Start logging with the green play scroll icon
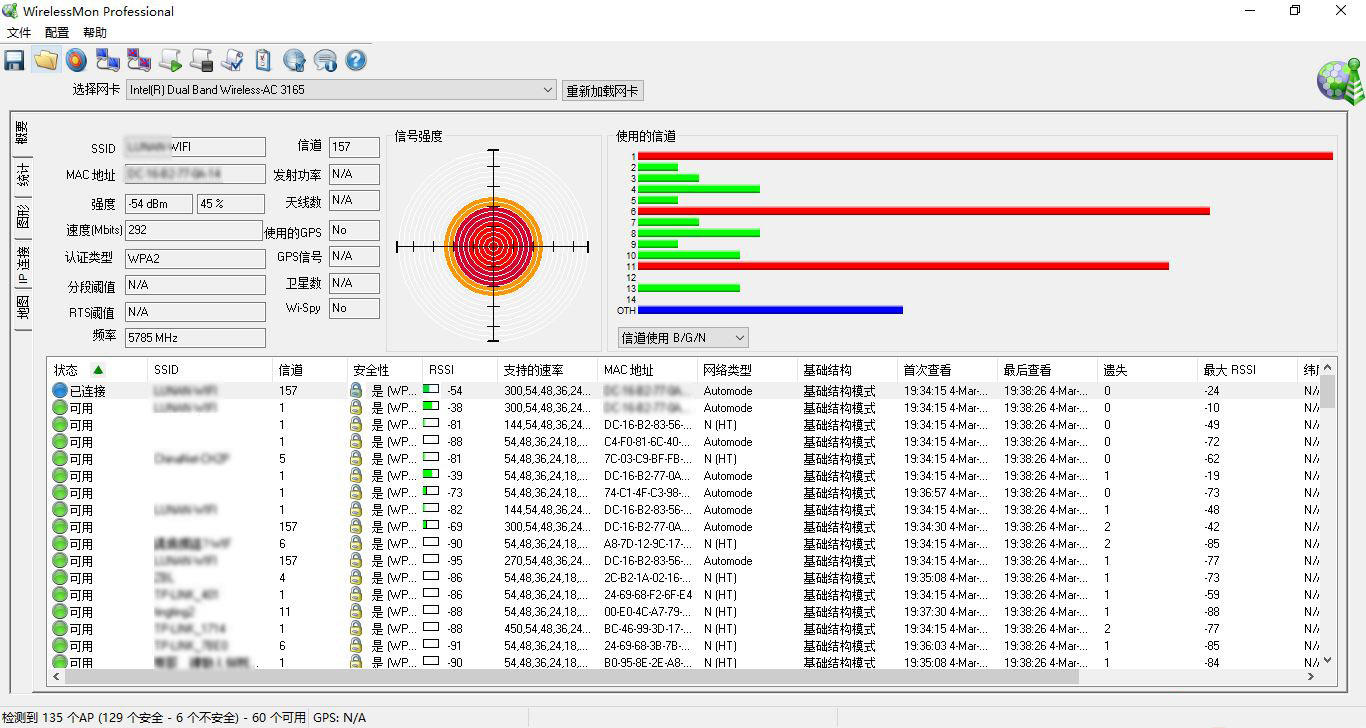Screen dimensions: 1366x728 click(170, 61)
